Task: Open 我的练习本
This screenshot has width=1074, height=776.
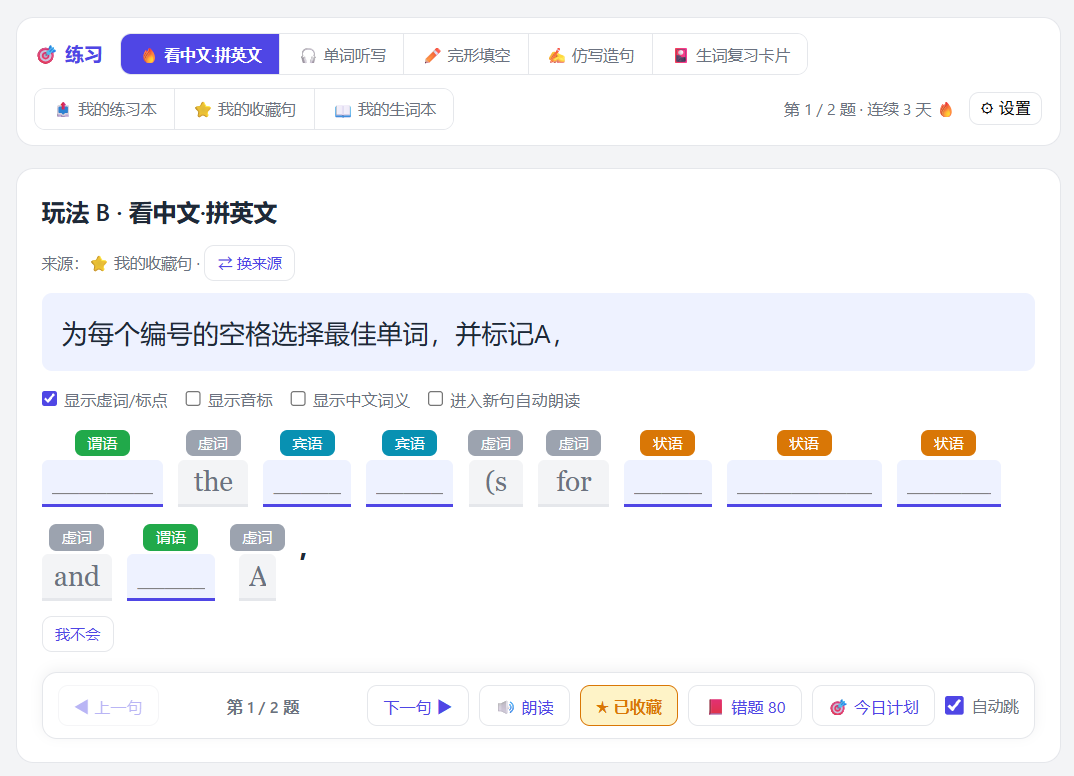Action: tap(105, 110)
